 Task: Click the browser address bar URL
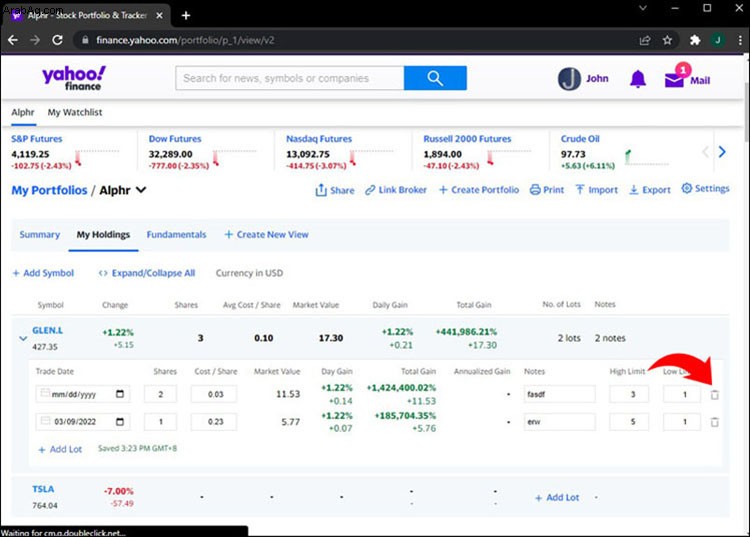point(186,40)
